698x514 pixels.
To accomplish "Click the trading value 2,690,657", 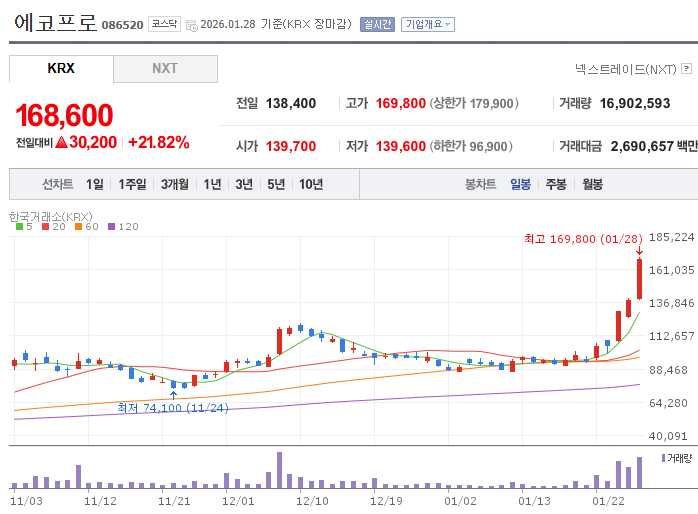I will click(642, 146).
